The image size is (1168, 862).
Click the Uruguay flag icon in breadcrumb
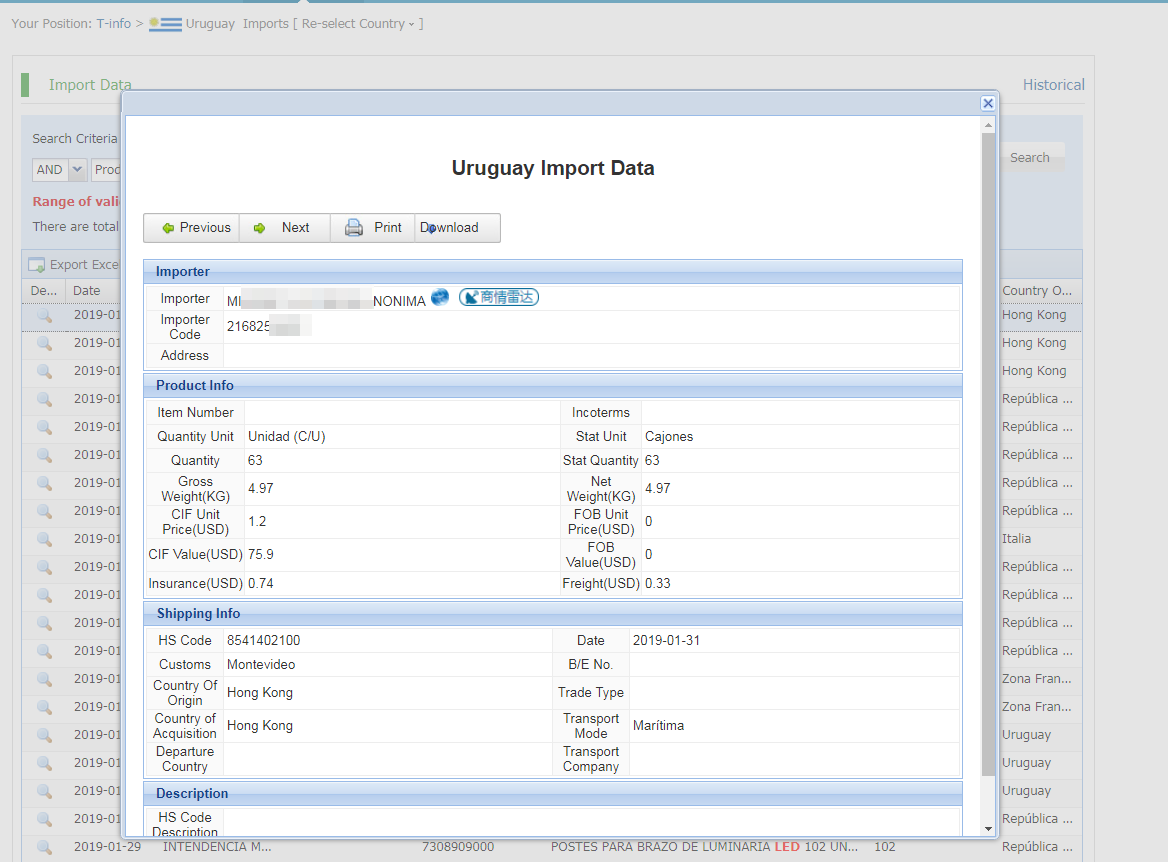[165, 24]
